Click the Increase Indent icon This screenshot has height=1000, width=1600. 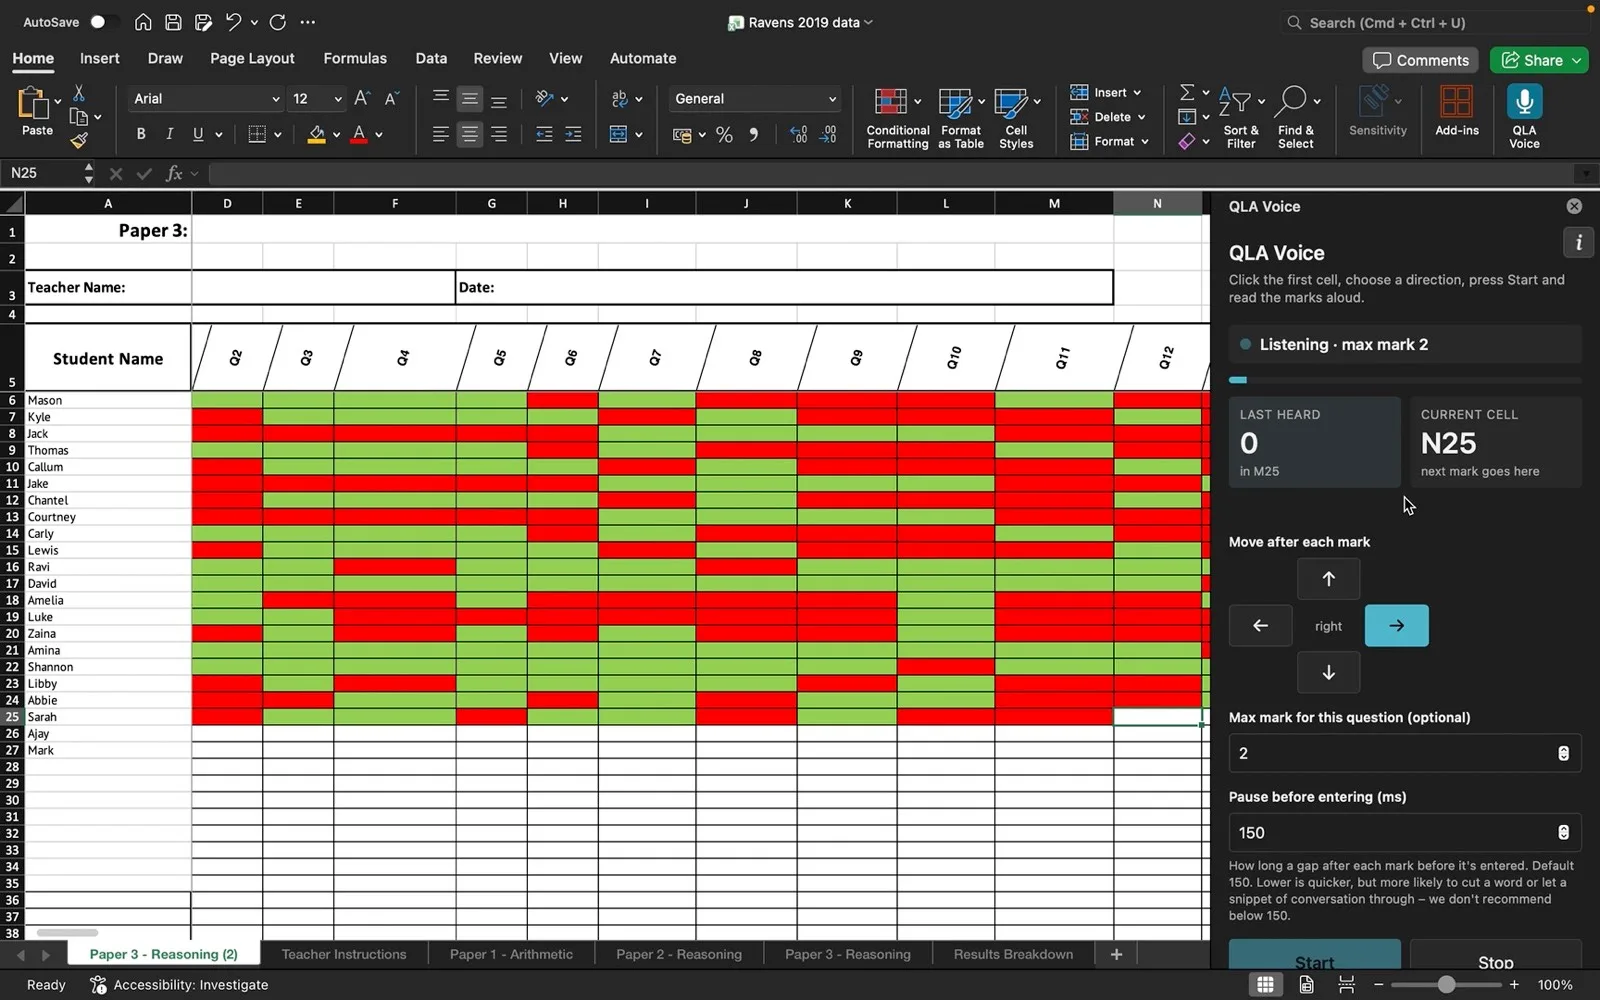tap(573, 134)
